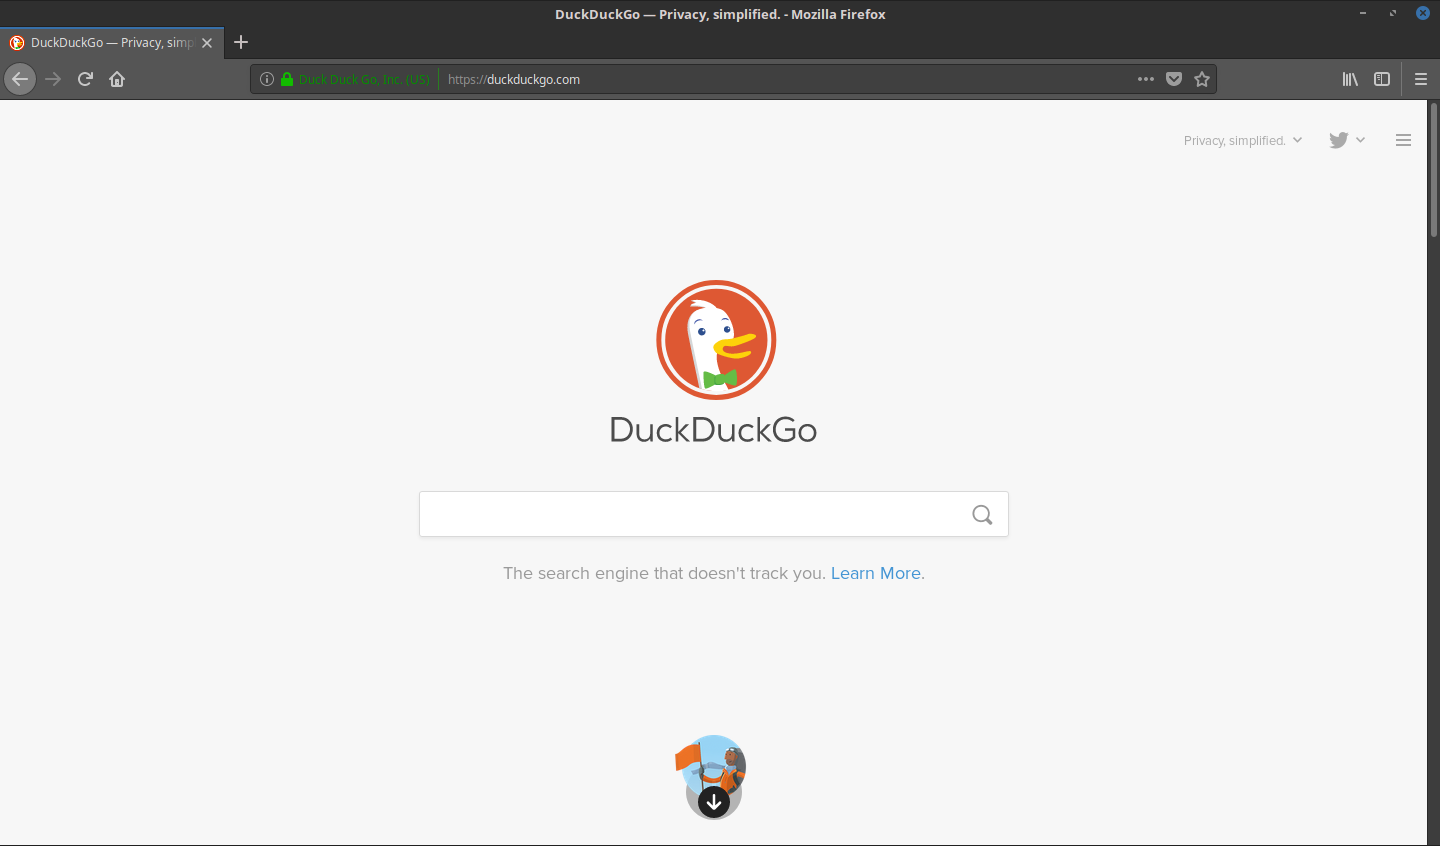
Task: Toggle the Firefox sidebar
Action: click(x=1382, y=79)
